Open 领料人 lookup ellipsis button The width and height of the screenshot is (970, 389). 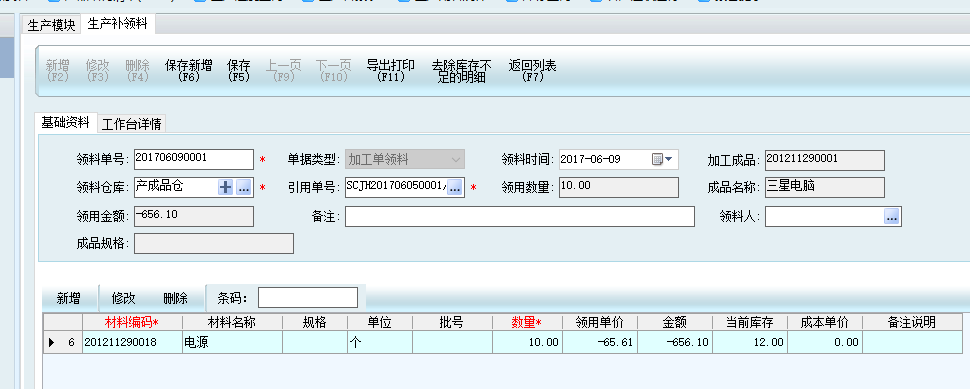tap(891, 216)
